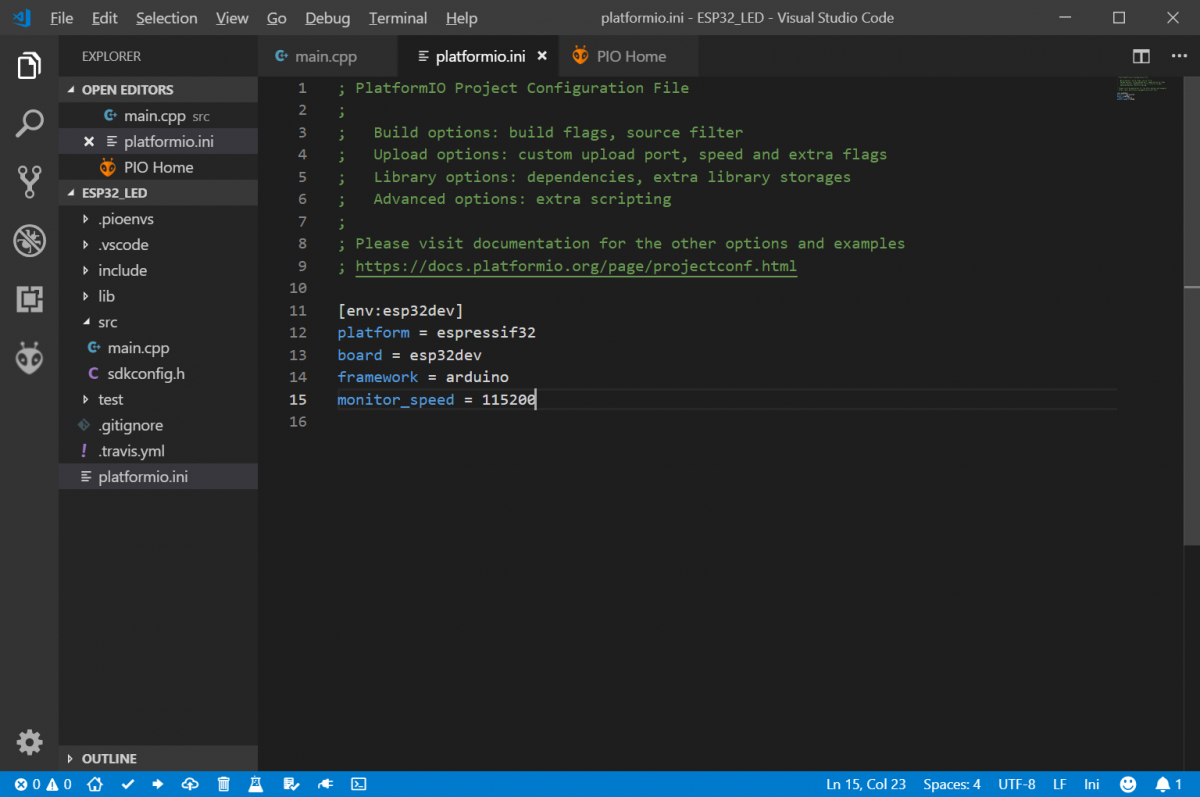Open the Extensions view
Screen dimensions: 1200x797
tap(29, 298)
